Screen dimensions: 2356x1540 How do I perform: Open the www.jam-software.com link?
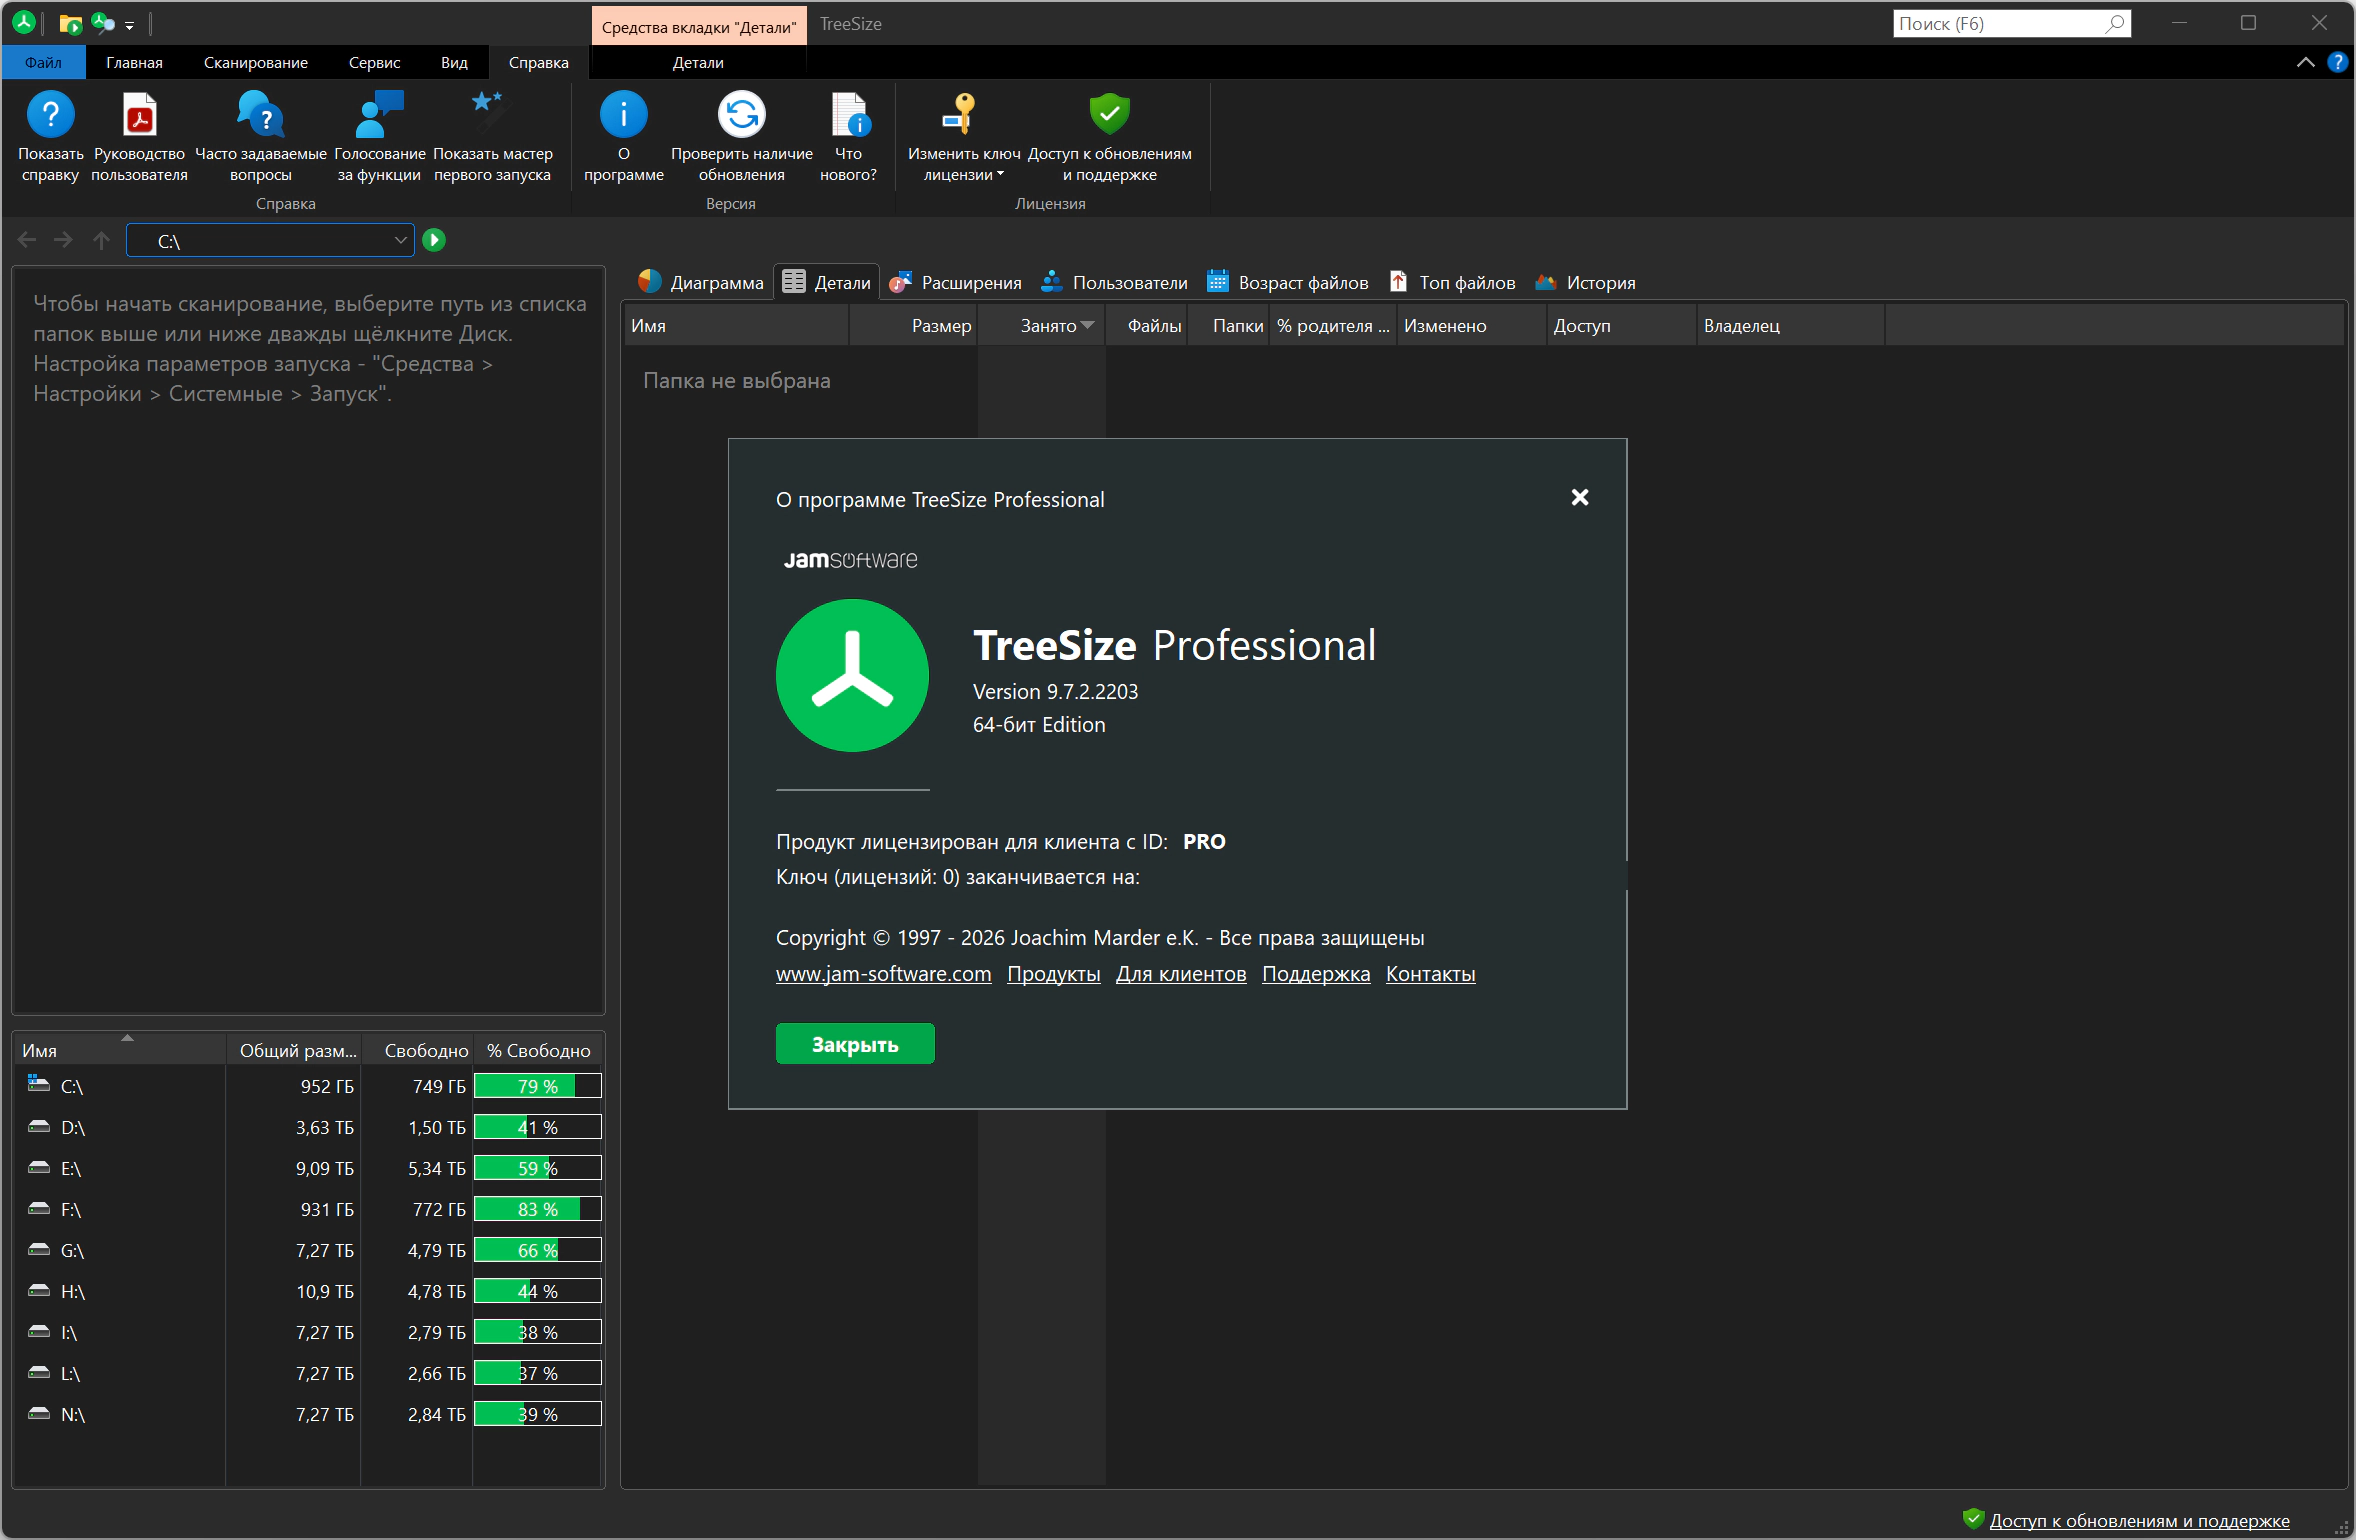click(x=883, y=974)
